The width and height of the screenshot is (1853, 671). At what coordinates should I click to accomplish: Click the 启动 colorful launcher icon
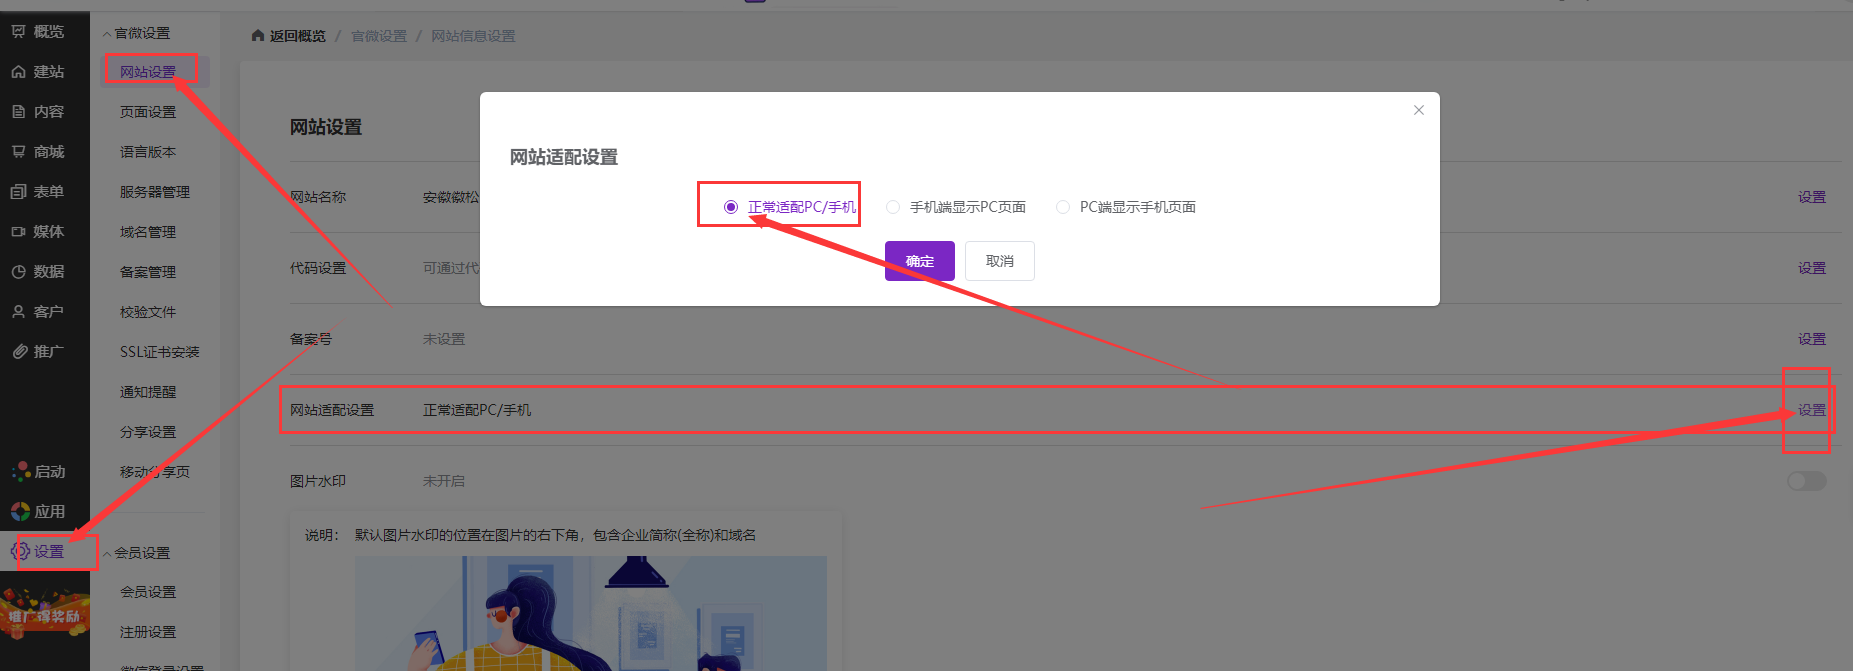coord(20,472)
